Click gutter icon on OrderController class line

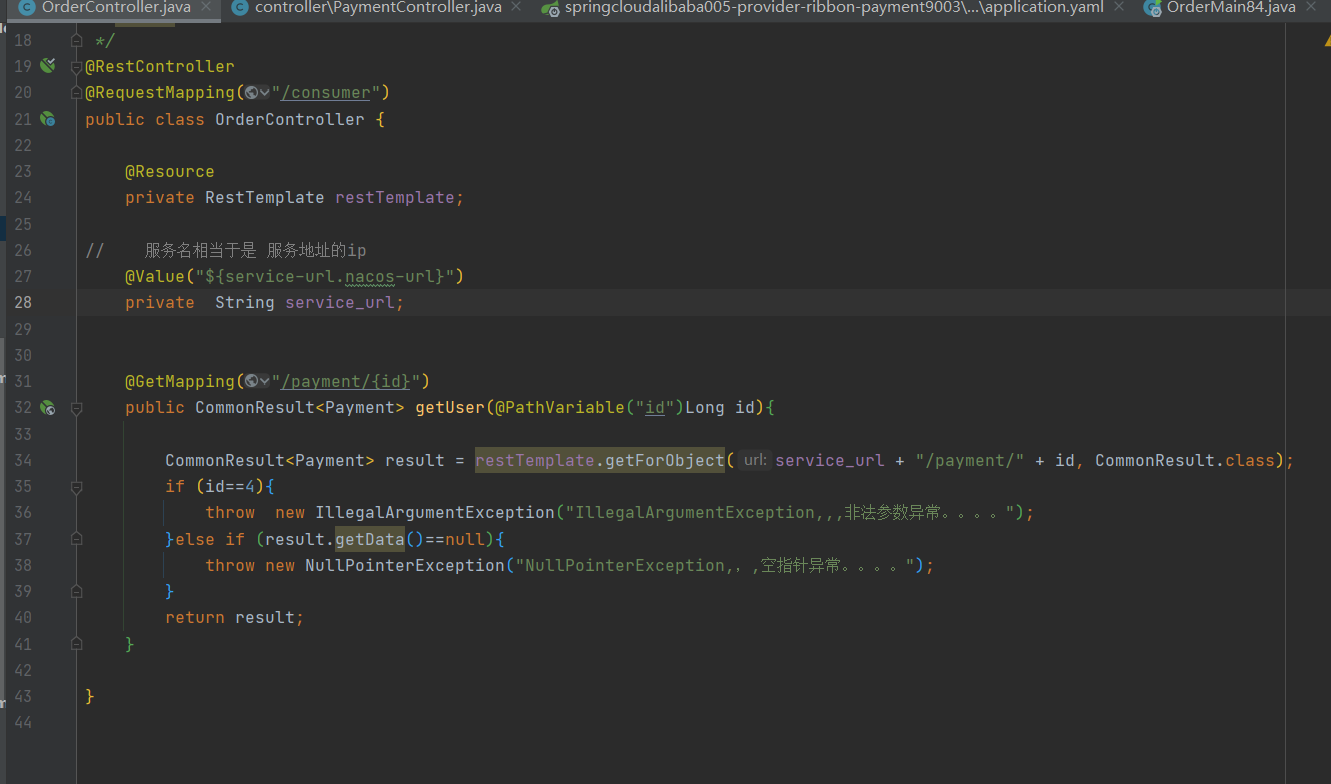pyautogui.click(x=47, y=119)
